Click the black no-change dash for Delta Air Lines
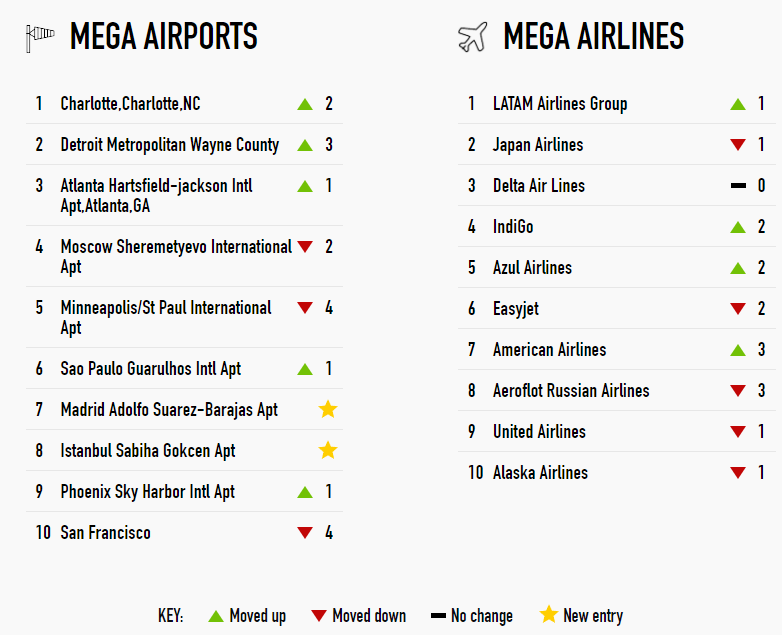 [738, 186]
